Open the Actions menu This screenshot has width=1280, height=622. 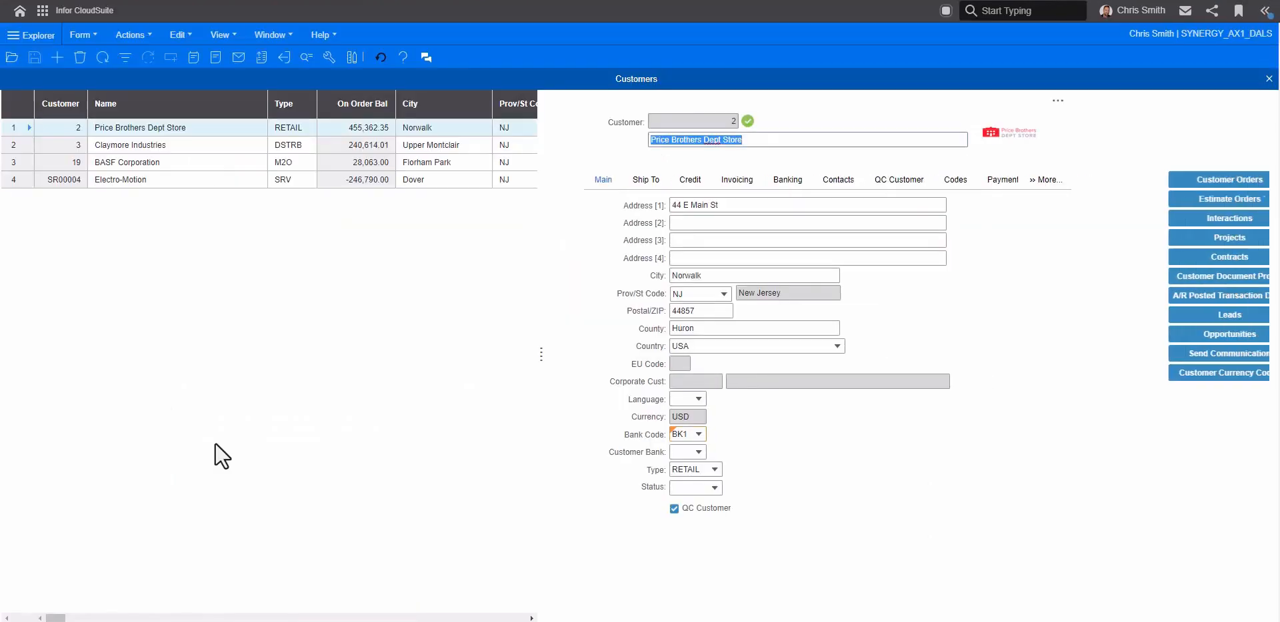133,35
